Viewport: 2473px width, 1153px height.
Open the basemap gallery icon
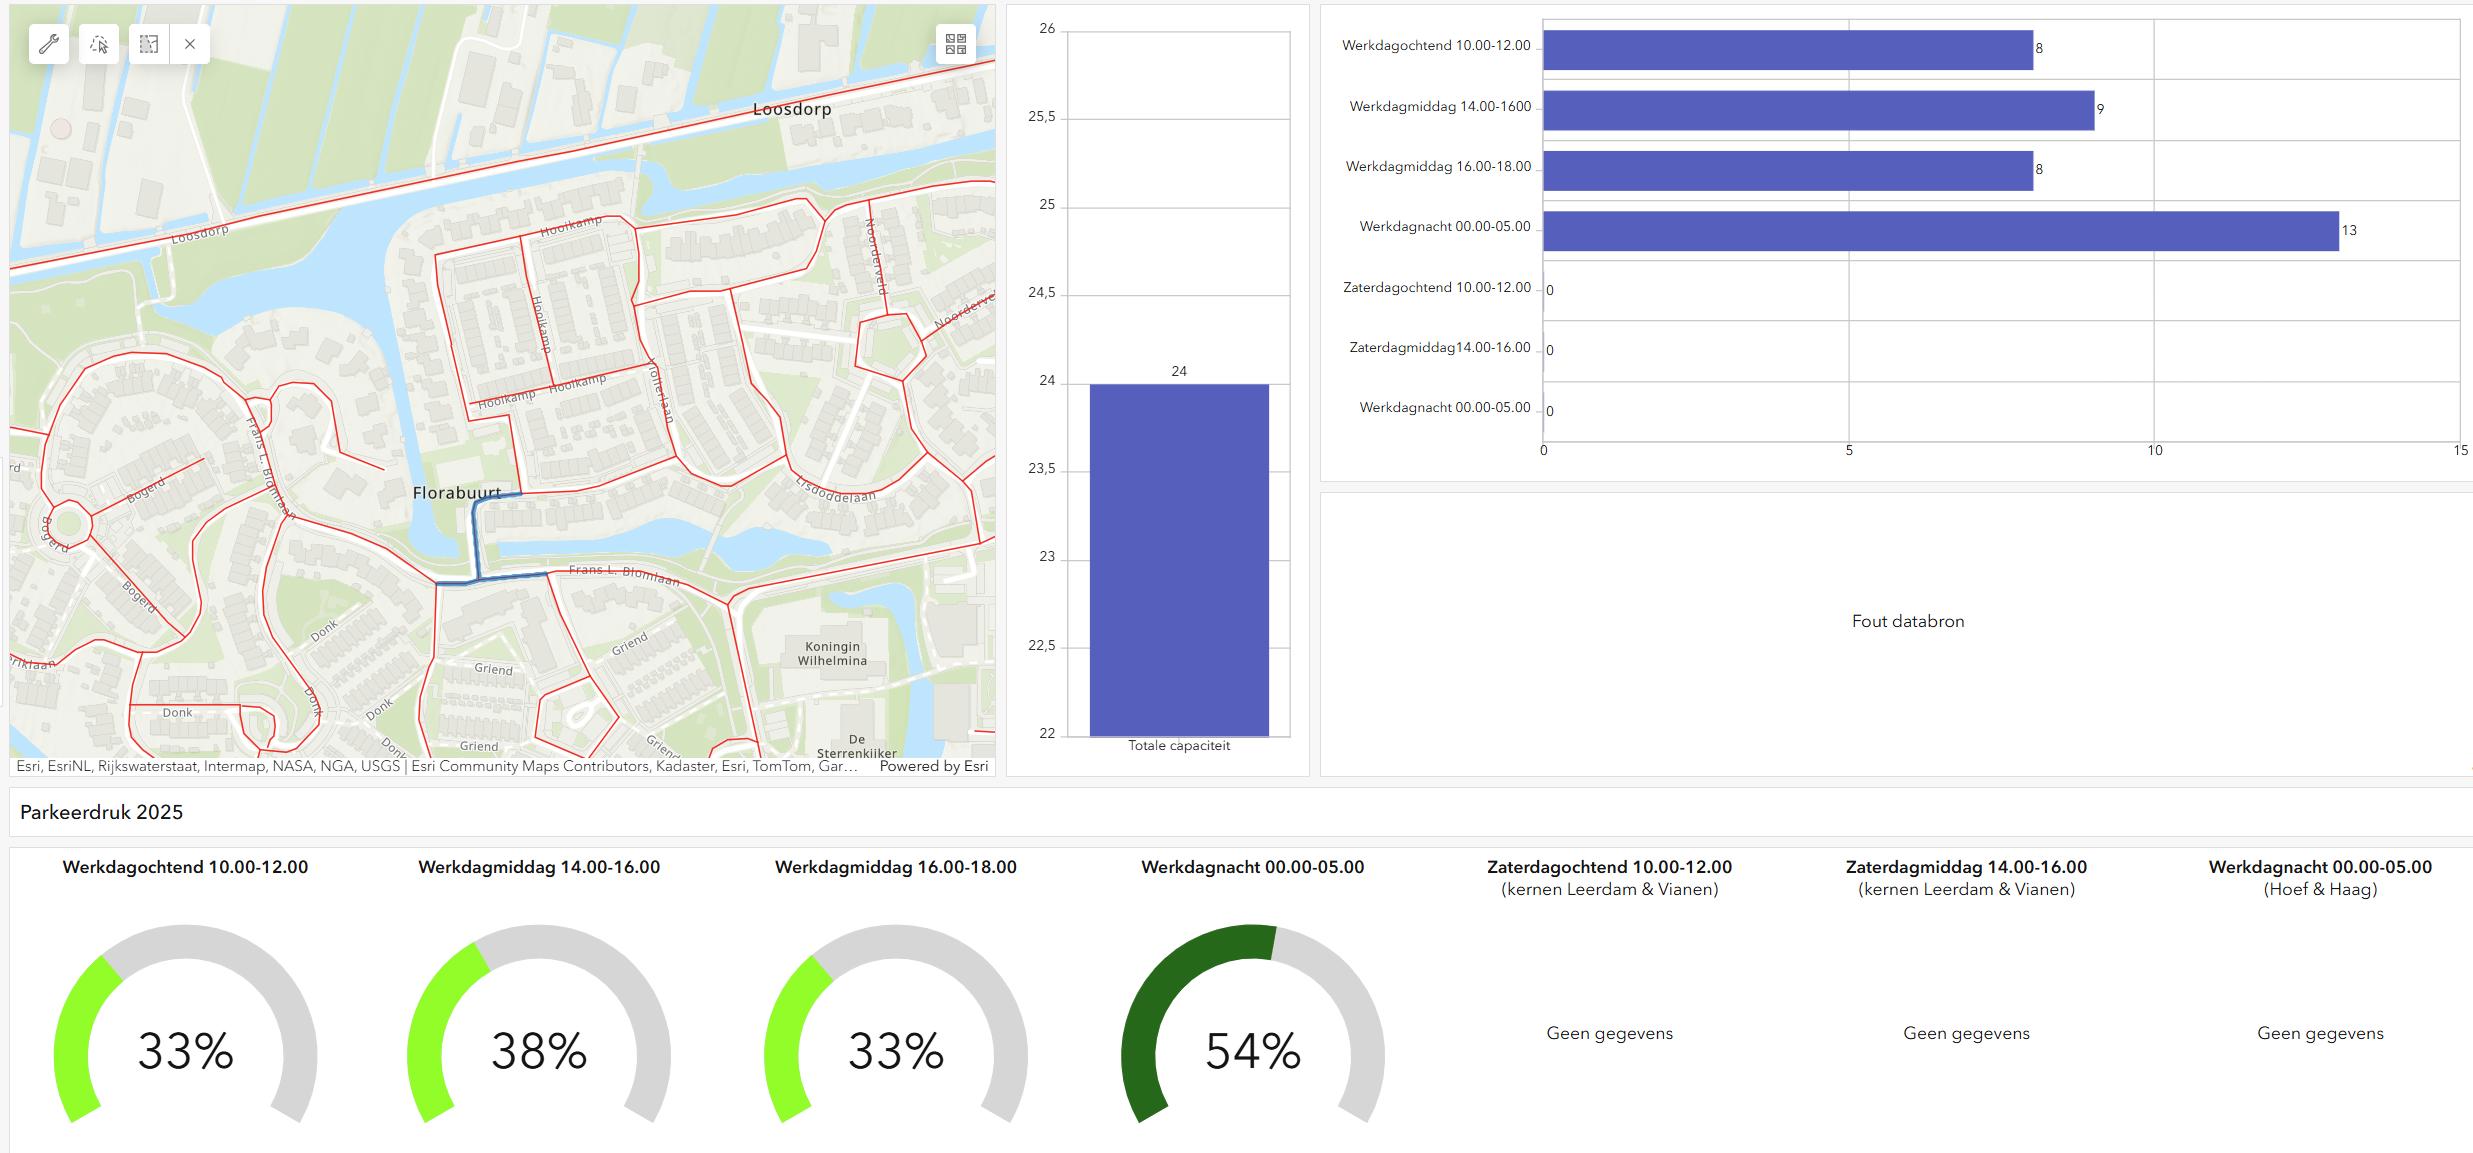point(956,44)
